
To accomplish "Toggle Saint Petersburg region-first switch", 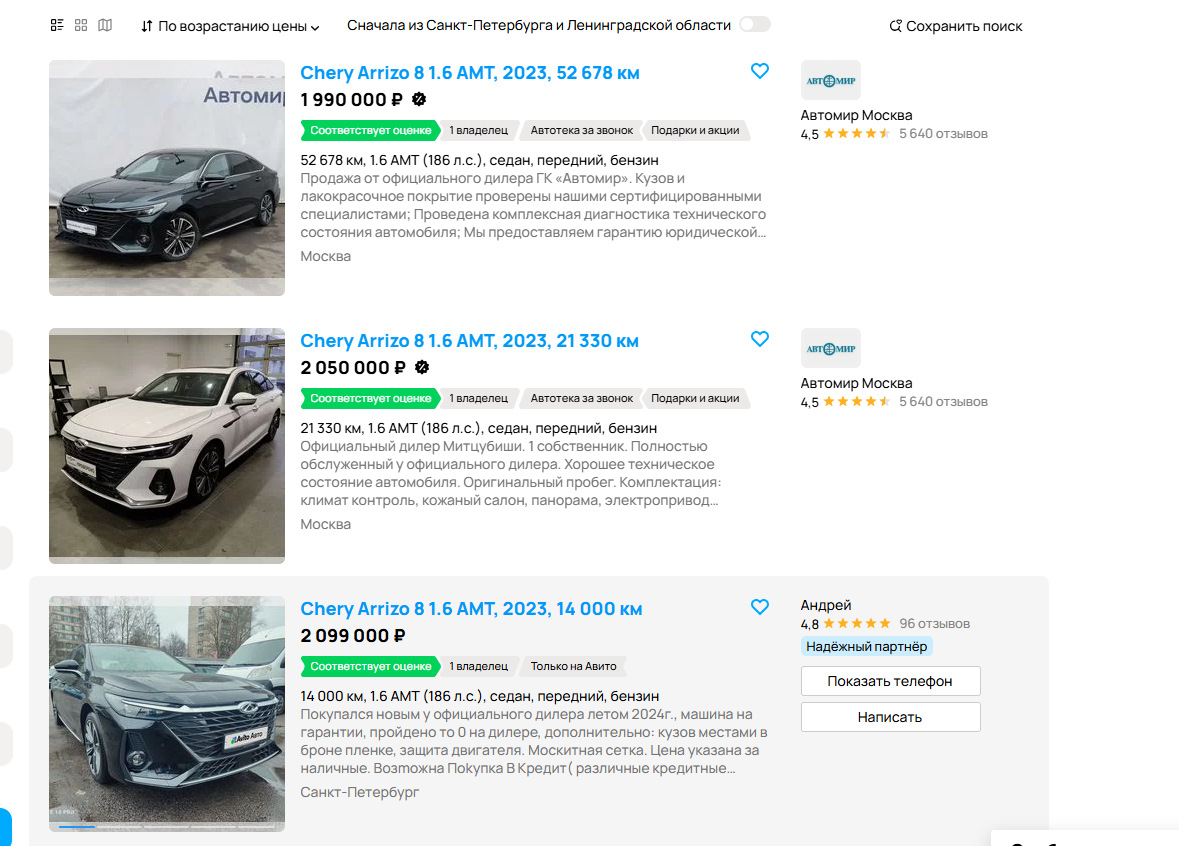I will point(754,25).
